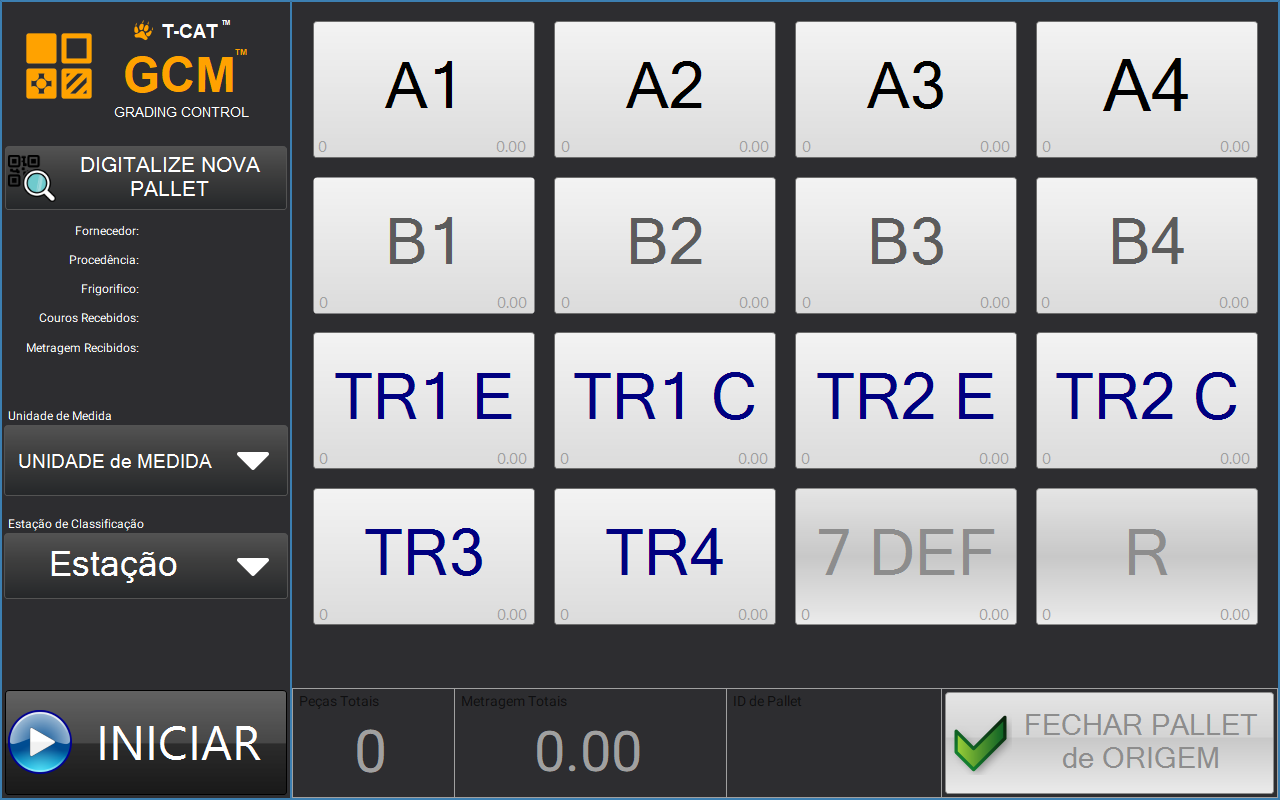1280x800 pixels.
Task: Select grade A2
Action: 665,90
